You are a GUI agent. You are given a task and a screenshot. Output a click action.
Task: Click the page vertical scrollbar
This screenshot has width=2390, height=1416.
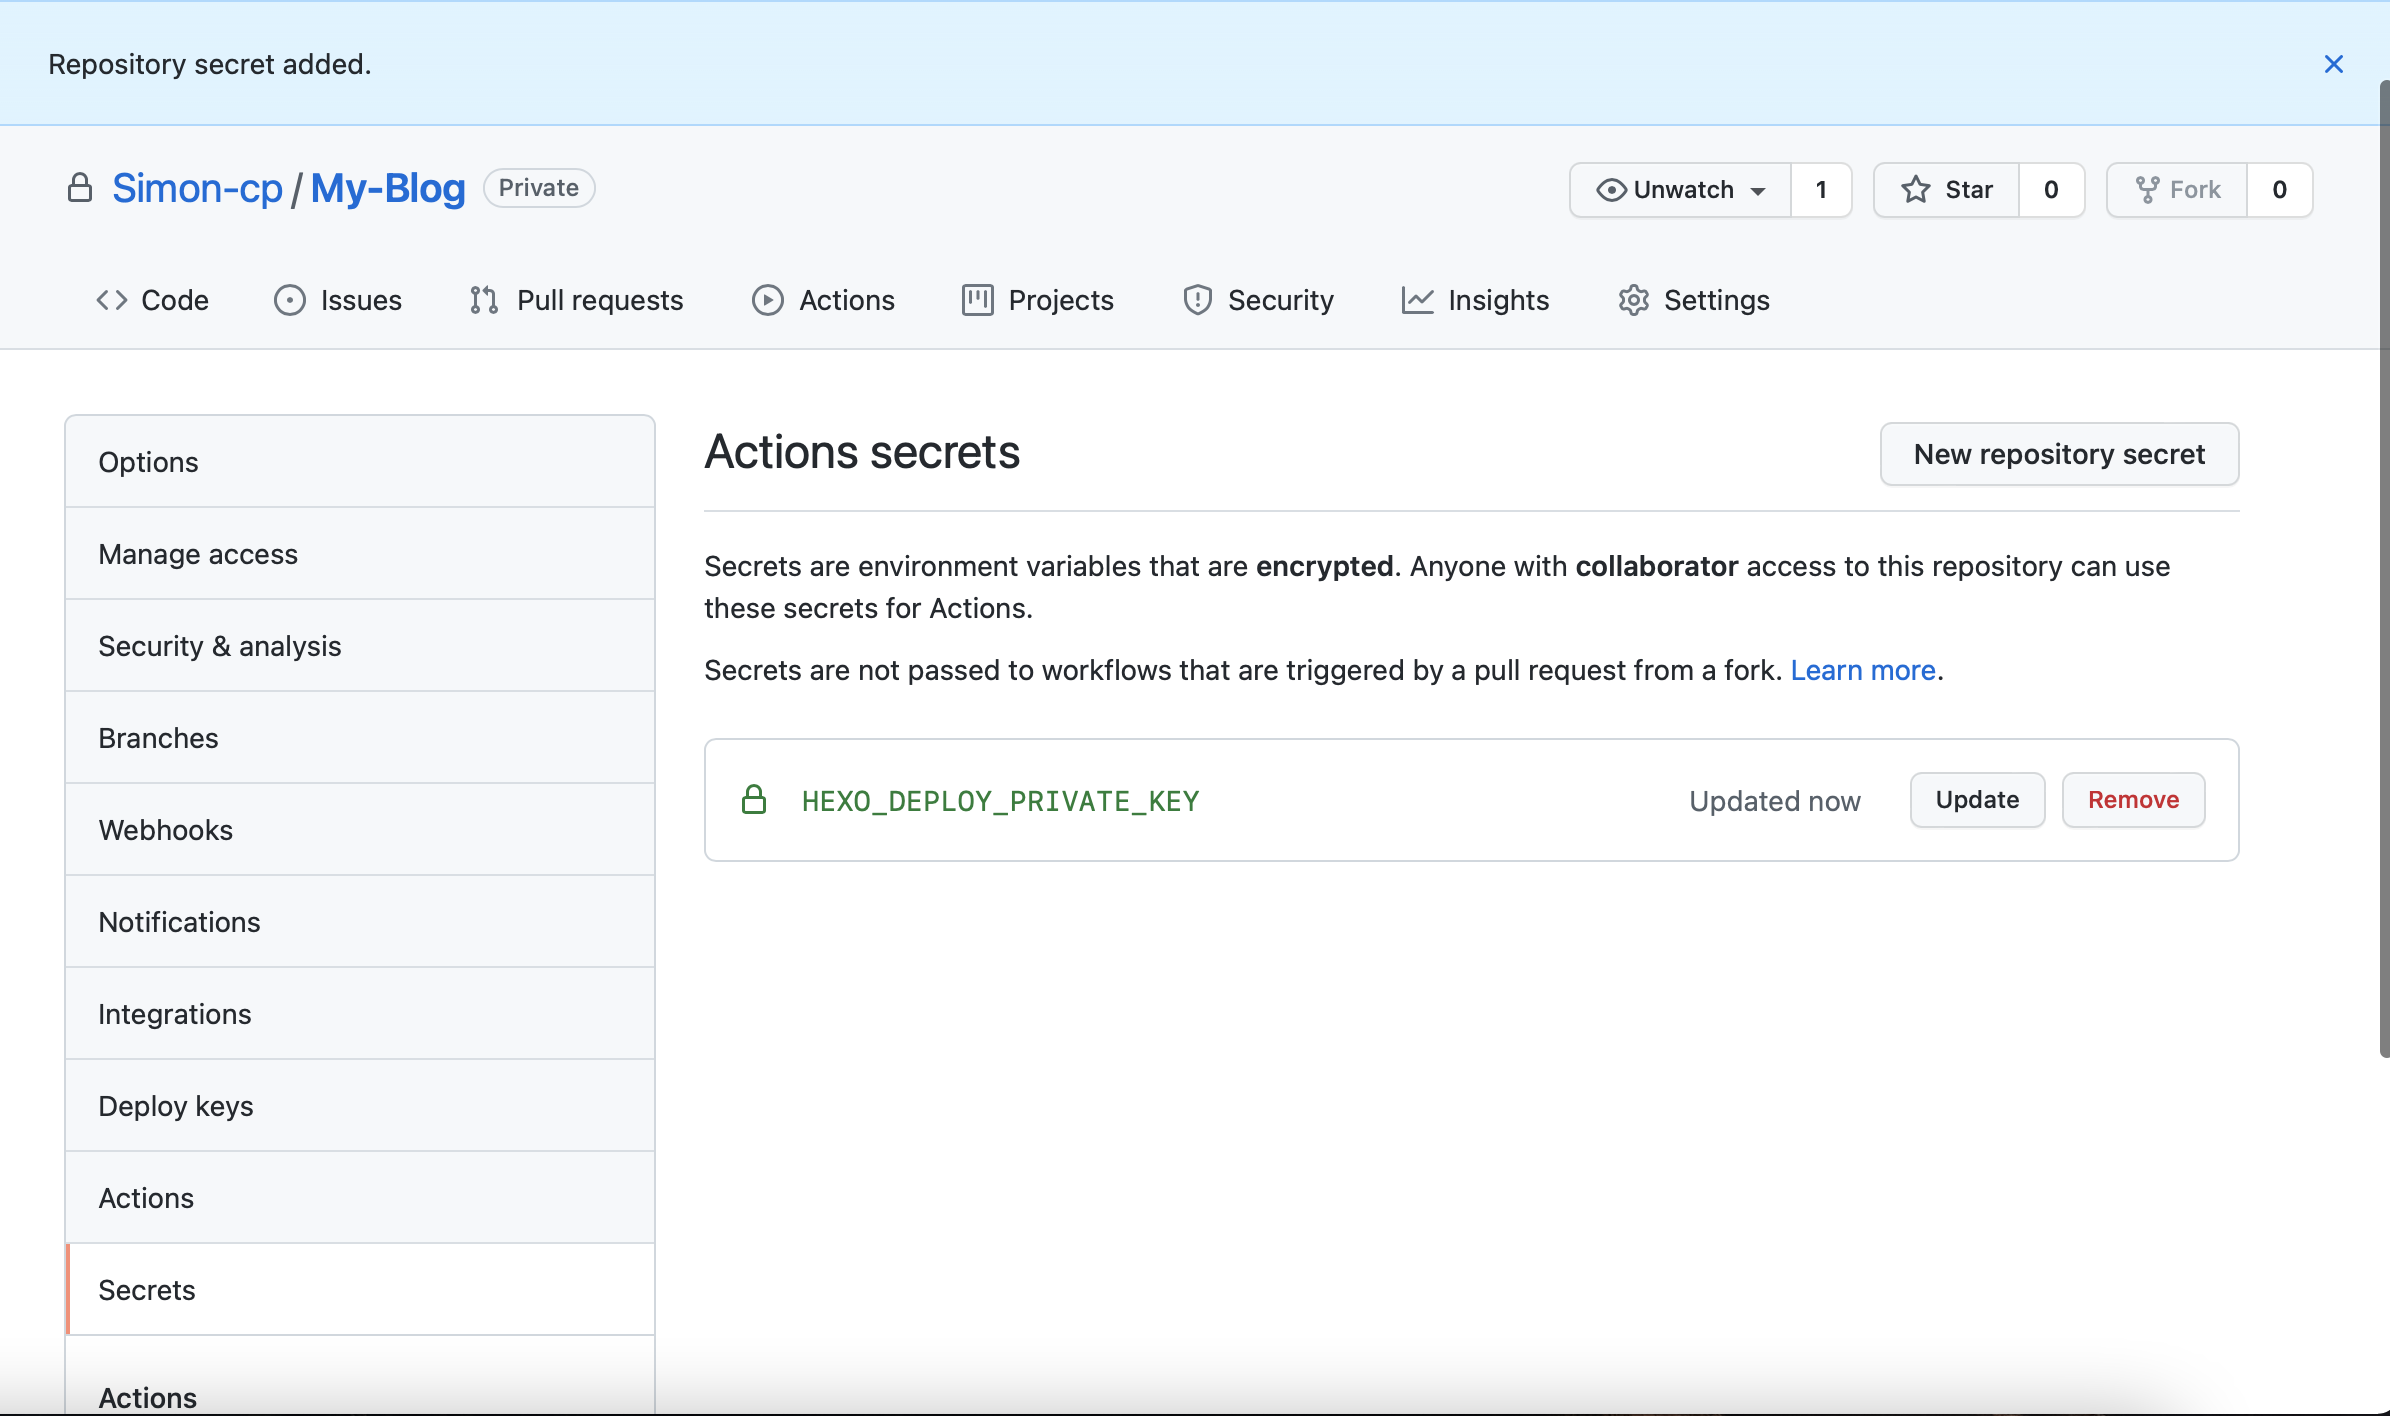click(2384, 568)
